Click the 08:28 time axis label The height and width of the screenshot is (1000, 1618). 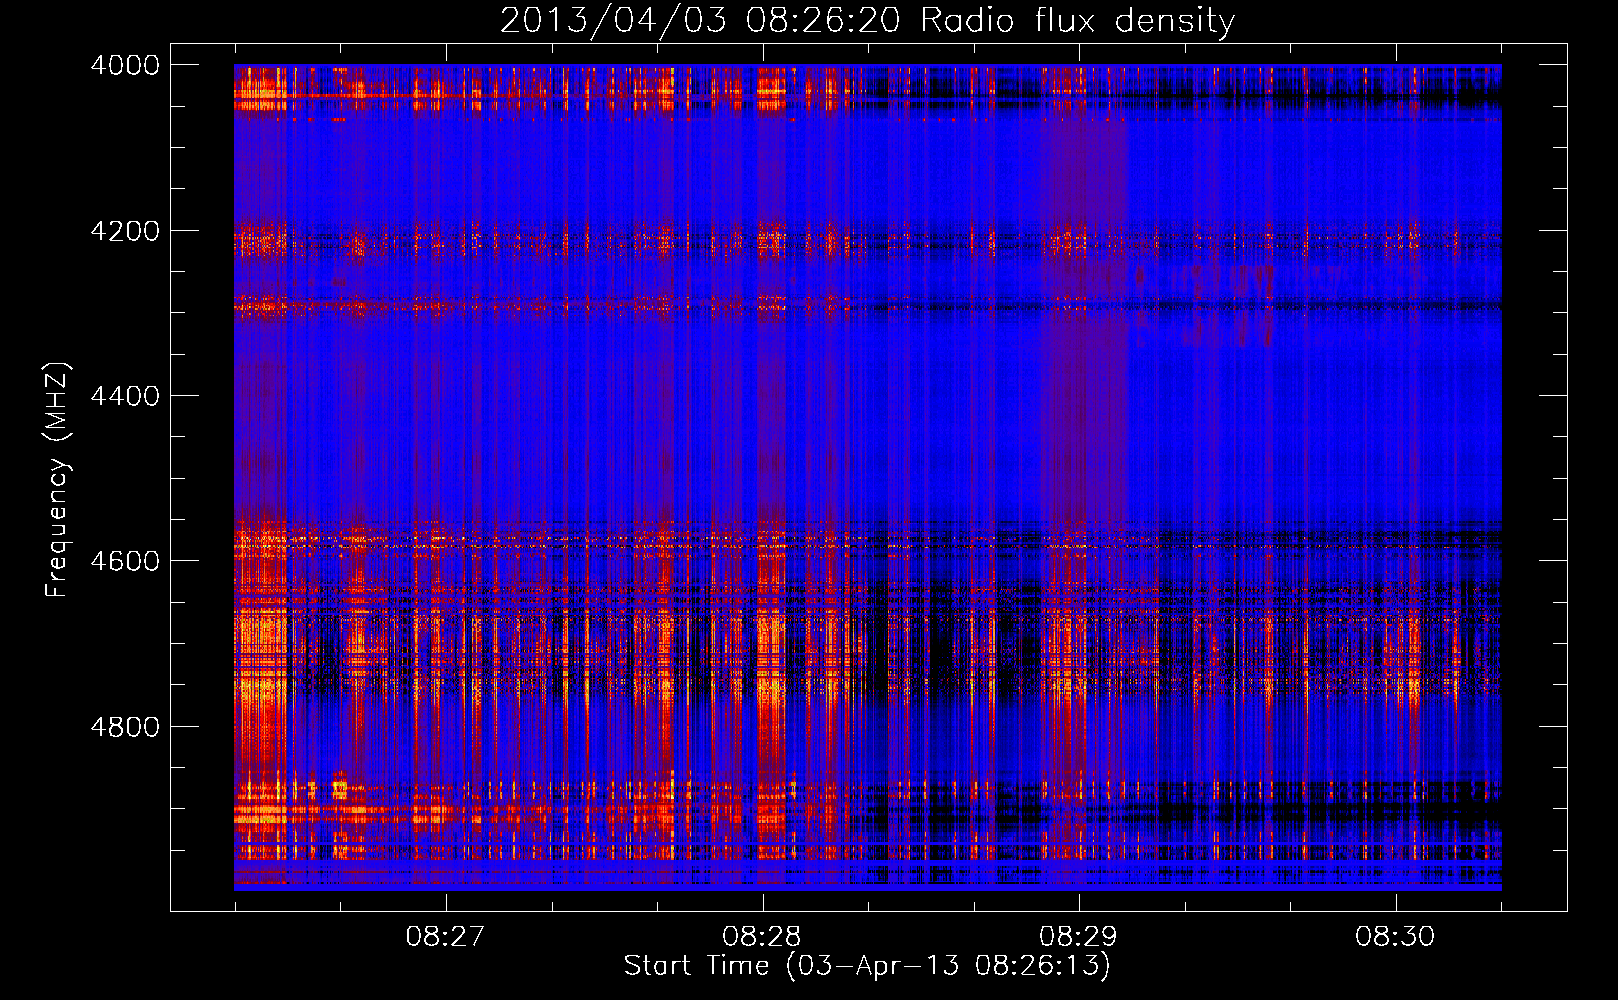click(x=762, y=937)
